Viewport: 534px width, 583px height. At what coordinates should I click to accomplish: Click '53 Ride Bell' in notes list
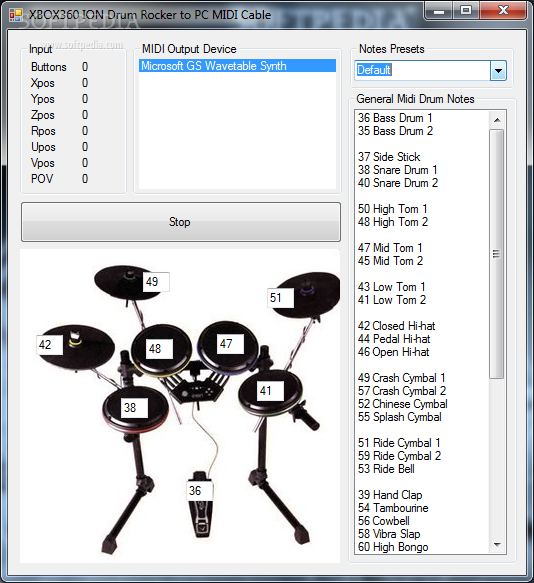click(386, 469)
